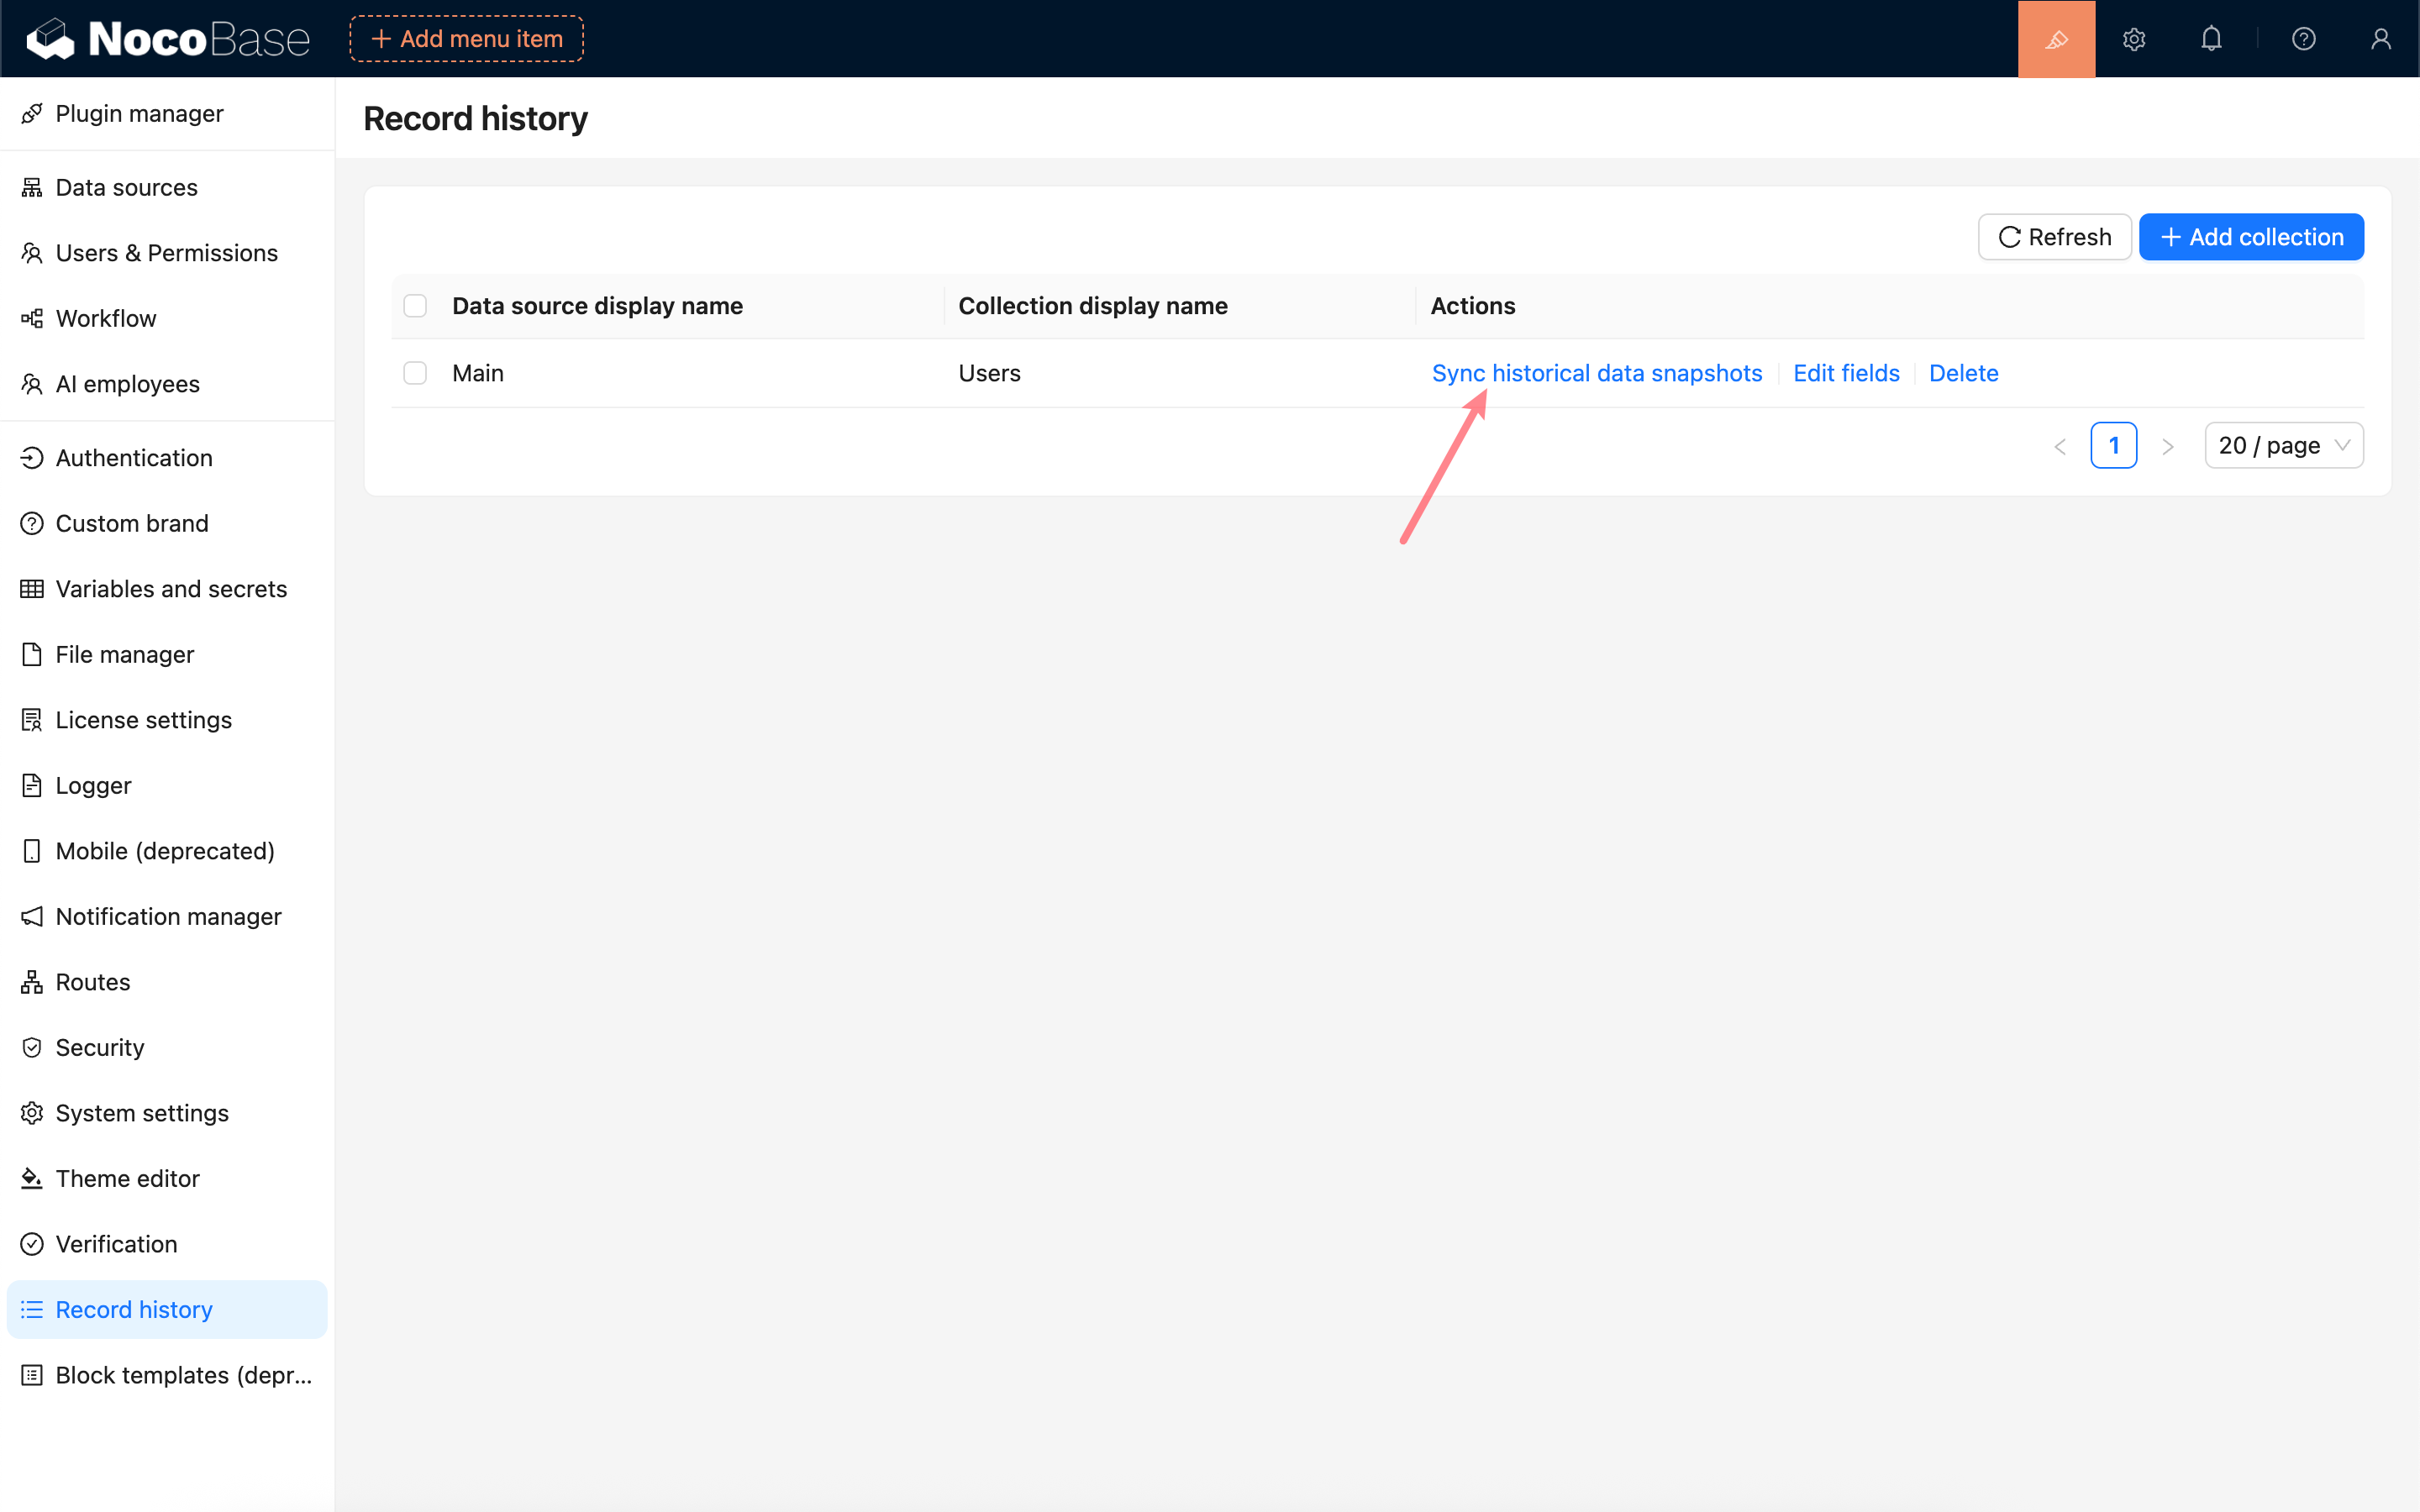
Task: Click the Workflow icon in sidebar
Action: 32,318
